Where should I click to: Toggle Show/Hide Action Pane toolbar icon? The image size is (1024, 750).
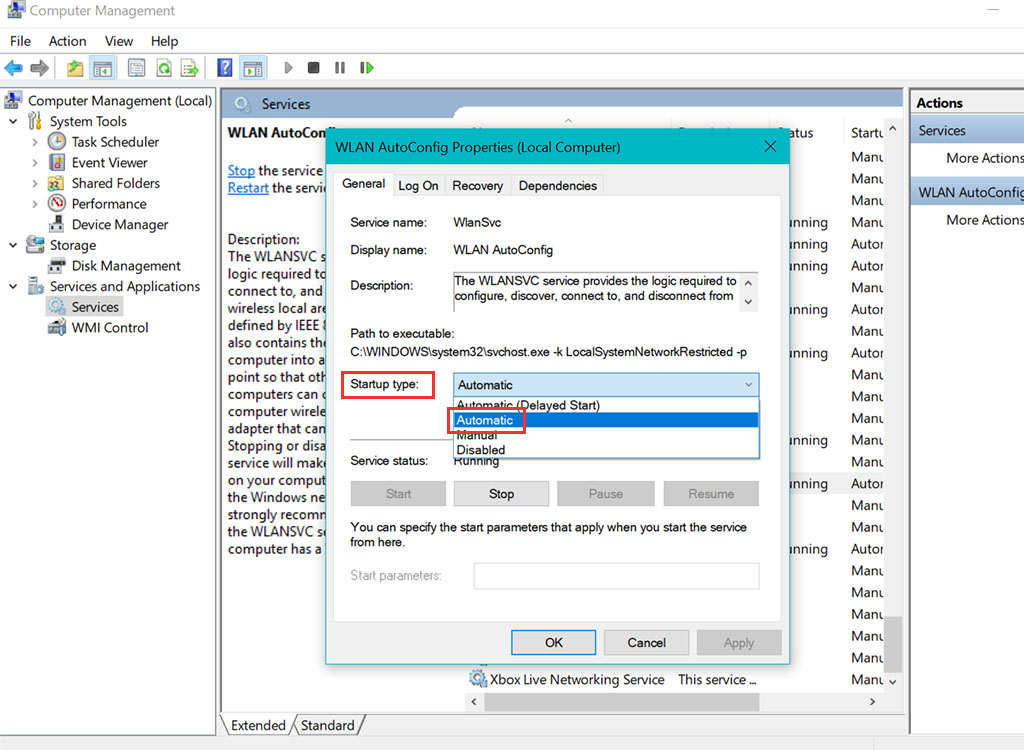[253, 68]
